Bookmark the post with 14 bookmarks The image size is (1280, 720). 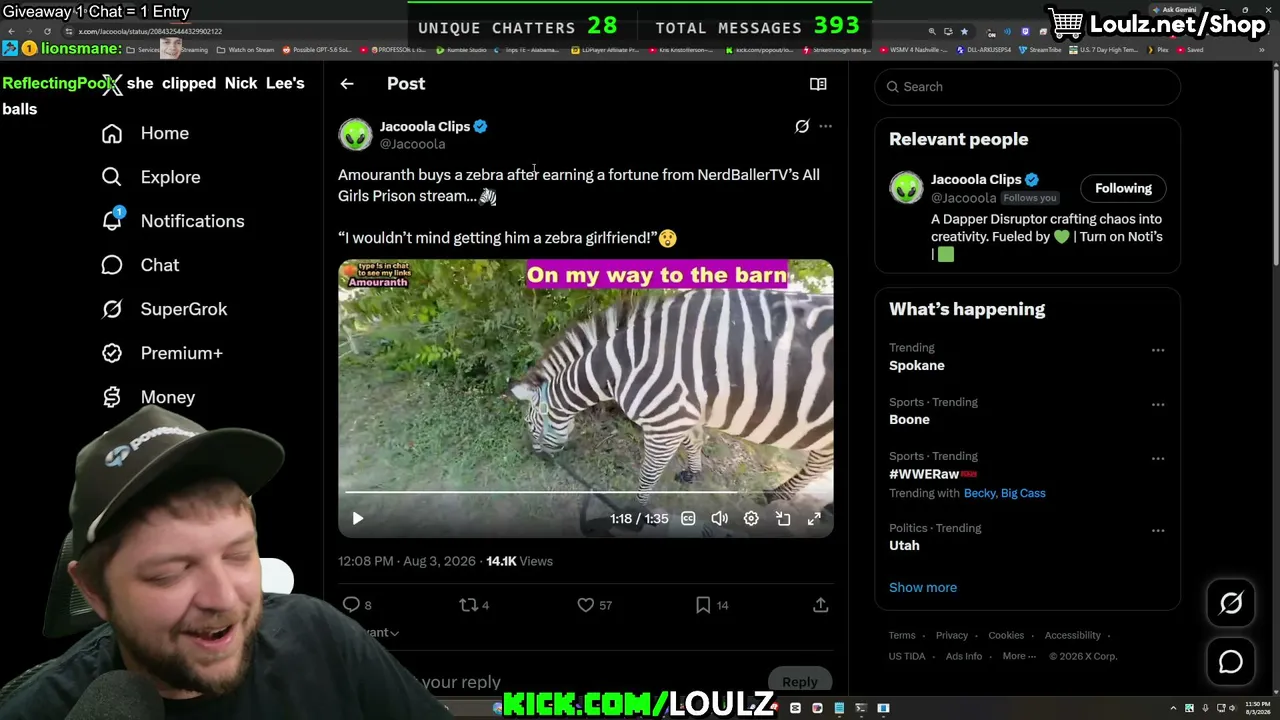703,604
